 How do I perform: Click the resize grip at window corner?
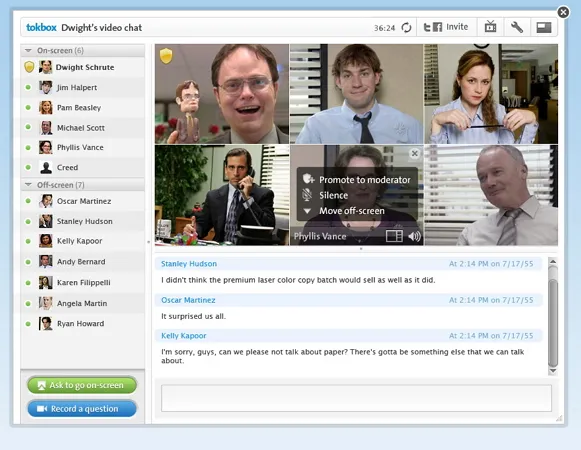[559, 418]
